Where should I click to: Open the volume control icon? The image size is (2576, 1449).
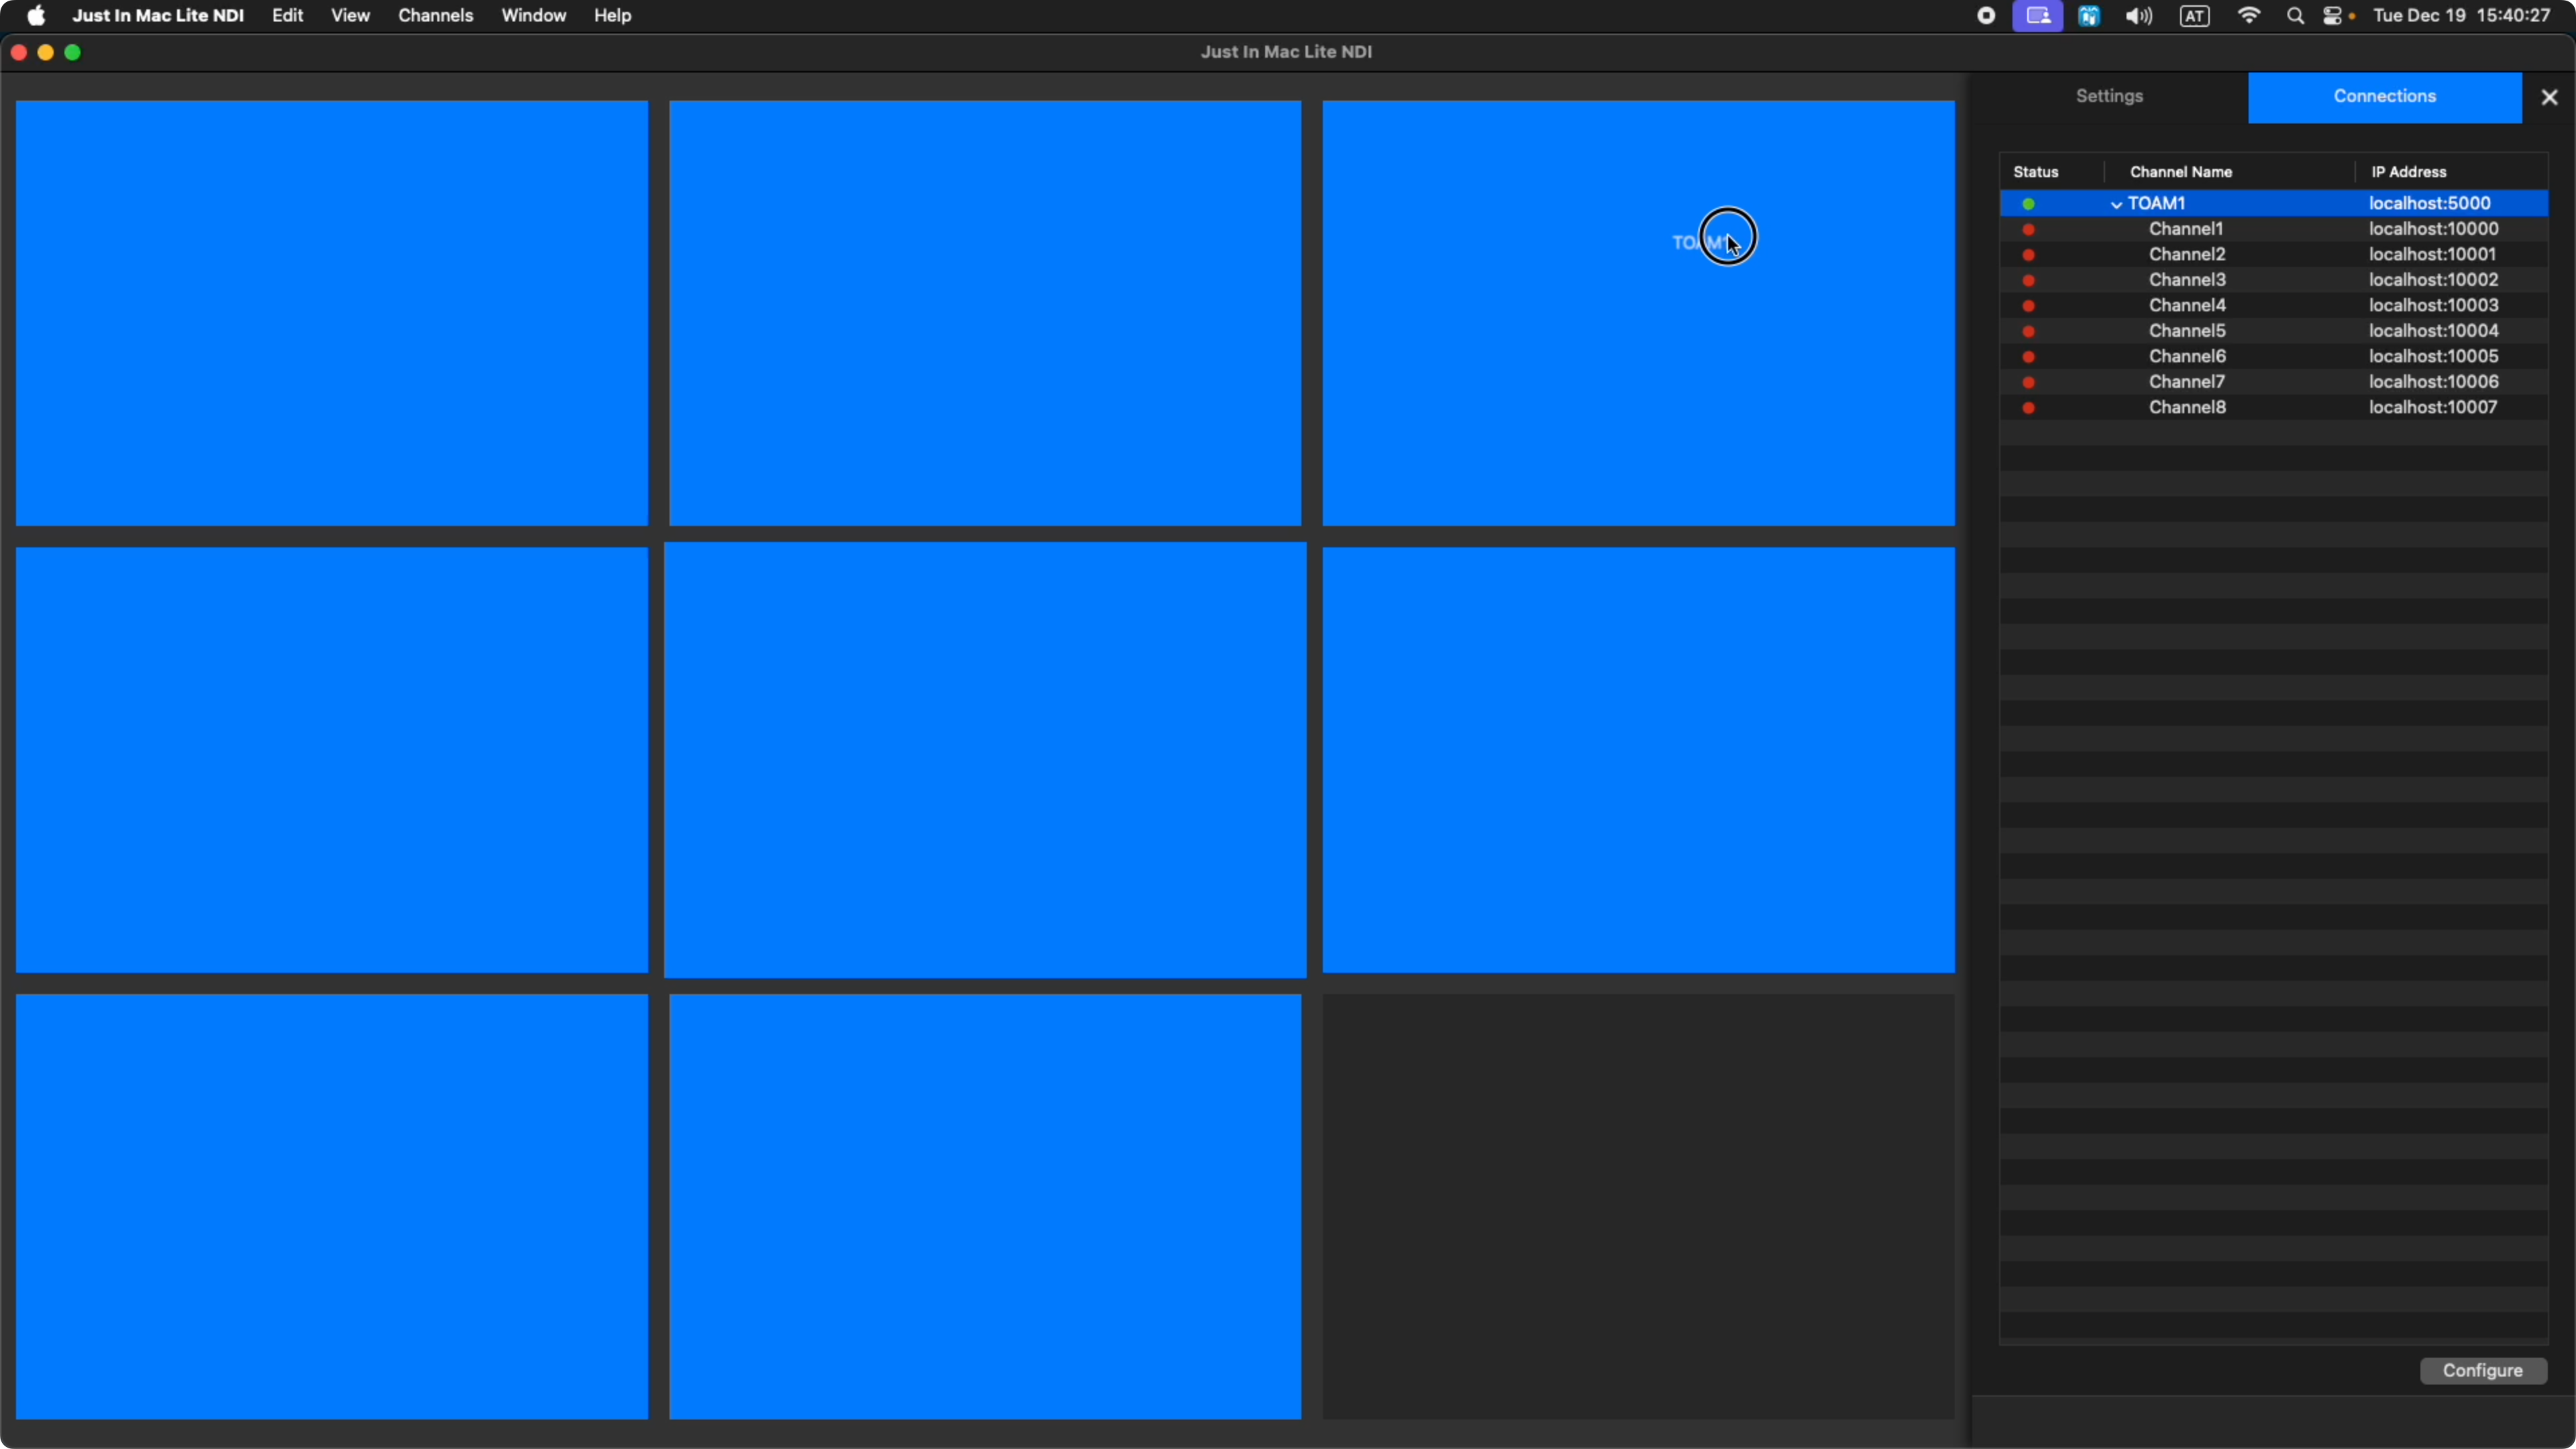point(2138,16)
